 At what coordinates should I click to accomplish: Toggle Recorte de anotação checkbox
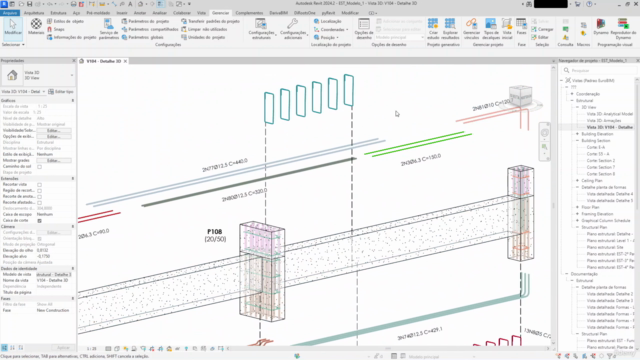pyautogui.click(x=39, y=196)
